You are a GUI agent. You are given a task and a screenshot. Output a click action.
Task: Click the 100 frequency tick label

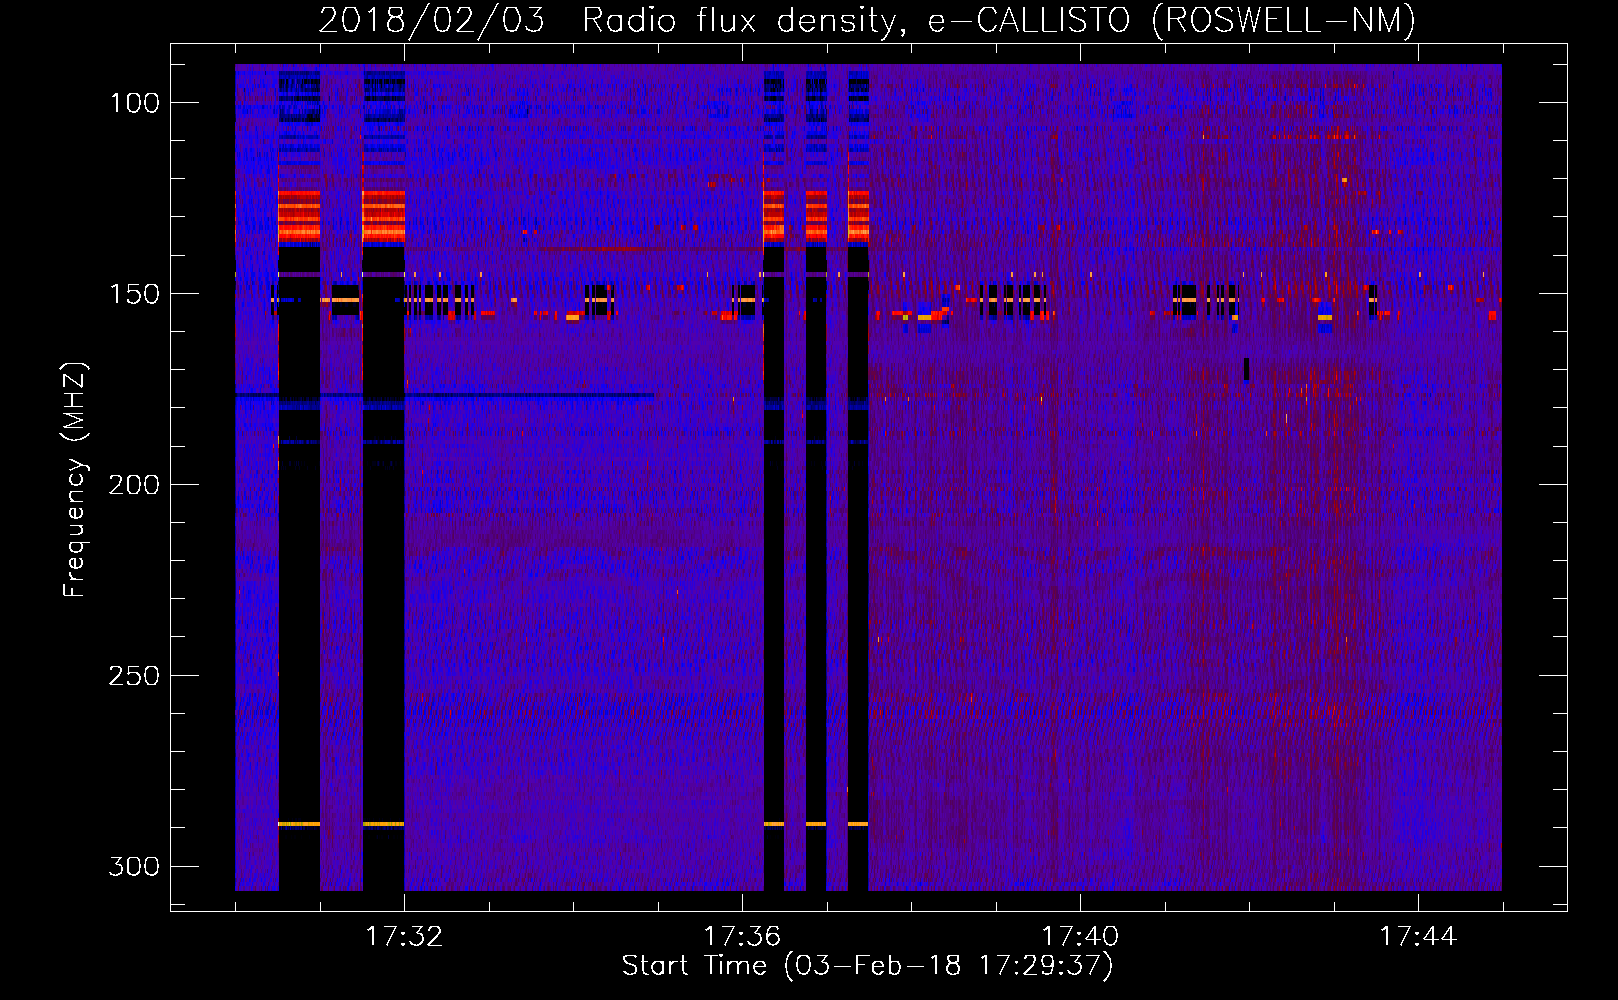[x=134, y=103]
